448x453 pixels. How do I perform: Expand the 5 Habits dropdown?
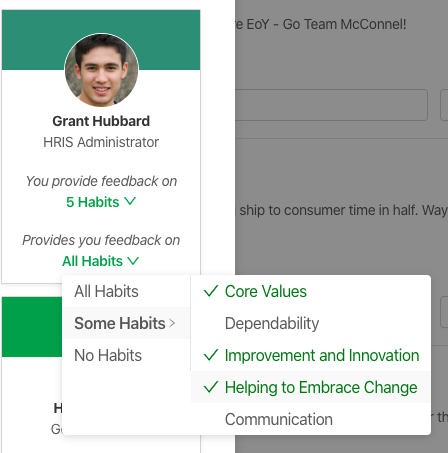(x=101, y=202)
